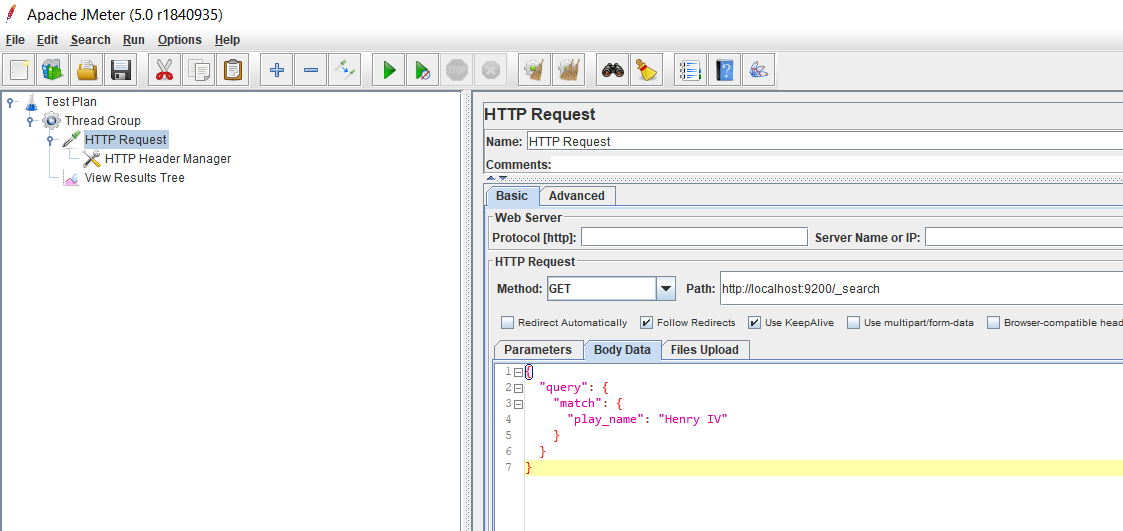Open the Options menu
Screen dimensions: 1123x531
pos(180,40)
